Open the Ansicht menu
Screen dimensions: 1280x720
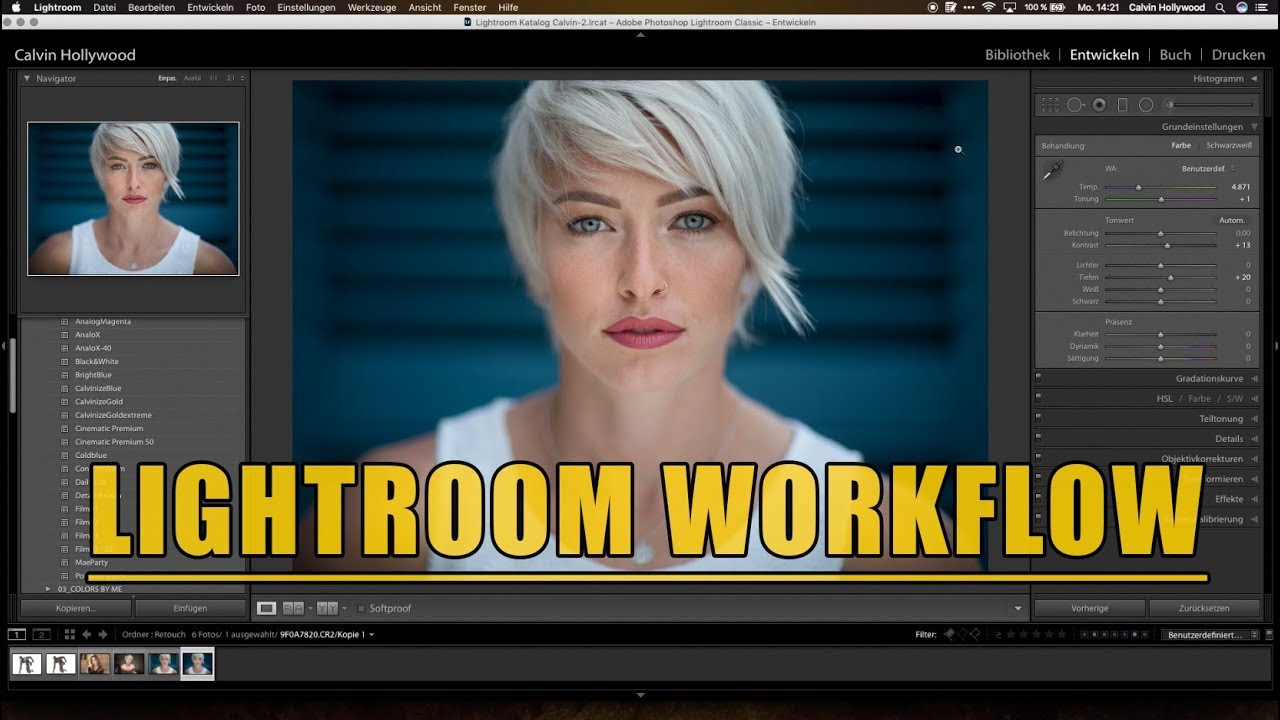pyautogui.click(x=425, y=7)
